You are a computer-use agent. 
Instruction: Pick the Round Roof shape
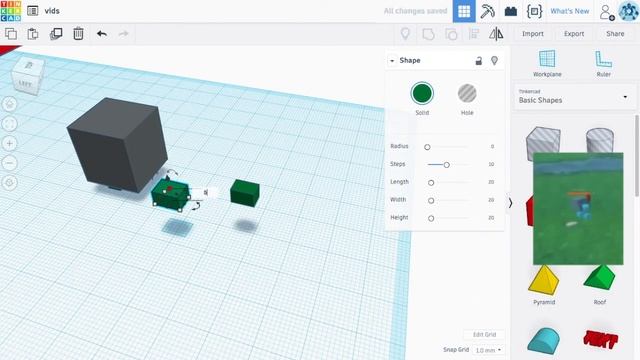544,340
